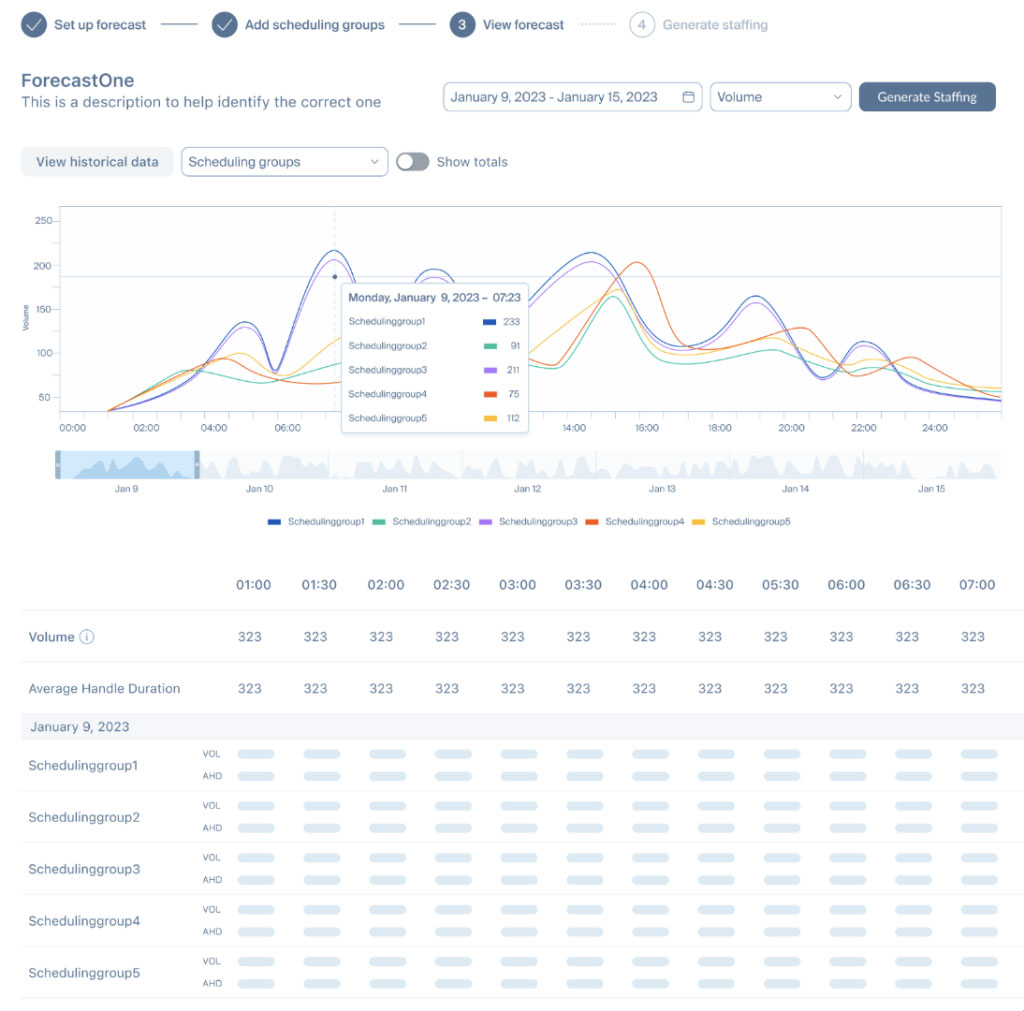Click View historical data button
This screenshot has width=1024, height=1011.
click(97, 162)
